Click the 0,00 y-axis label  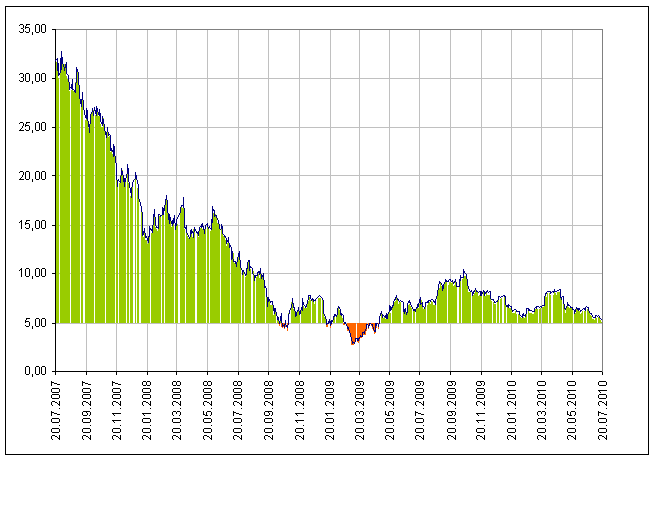point(35,371)
